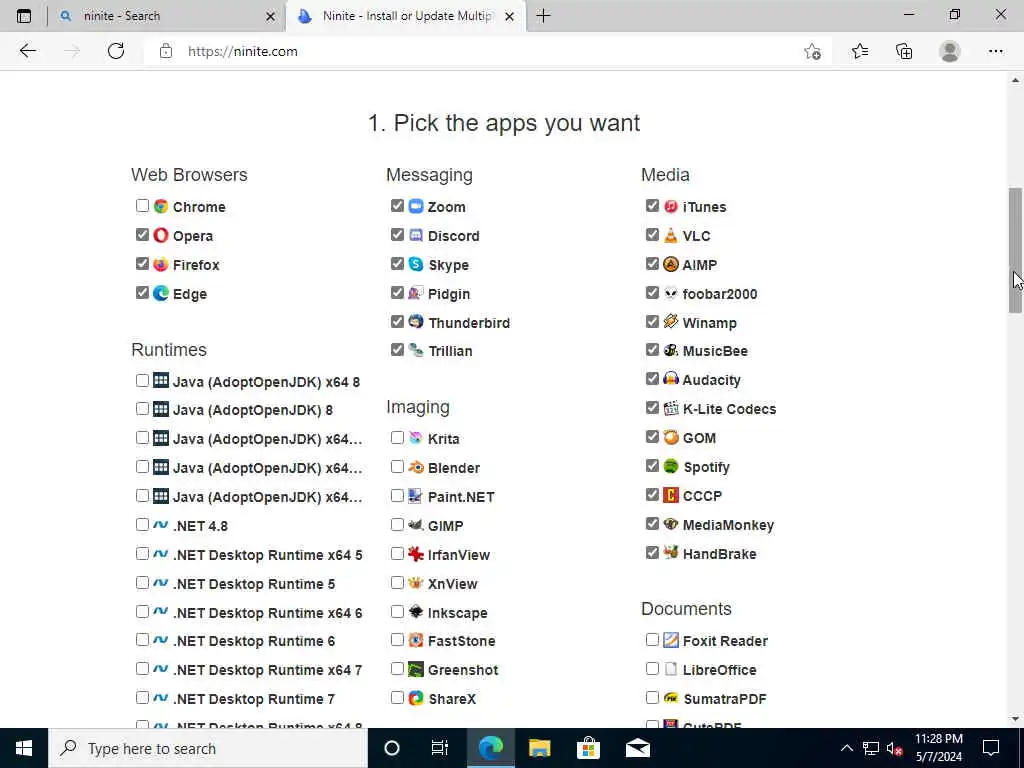The width and height of the screenshot is (1024, 768).
Task: Click the Thunderbird icon
Action: tap(416, 322)
